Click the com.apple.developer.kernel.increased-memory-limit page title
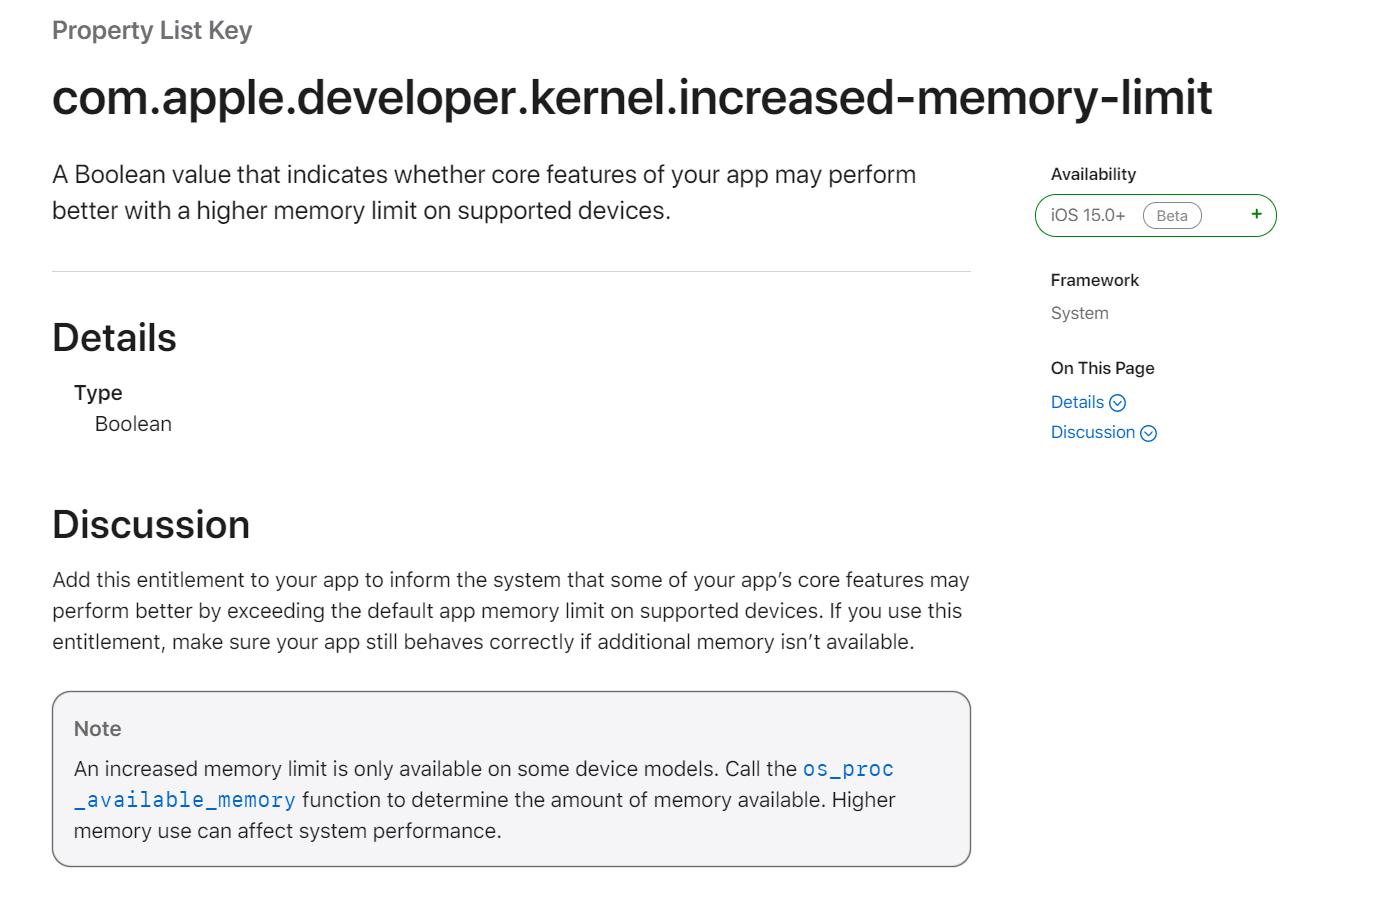1391x897 pixels. [631, 98]
